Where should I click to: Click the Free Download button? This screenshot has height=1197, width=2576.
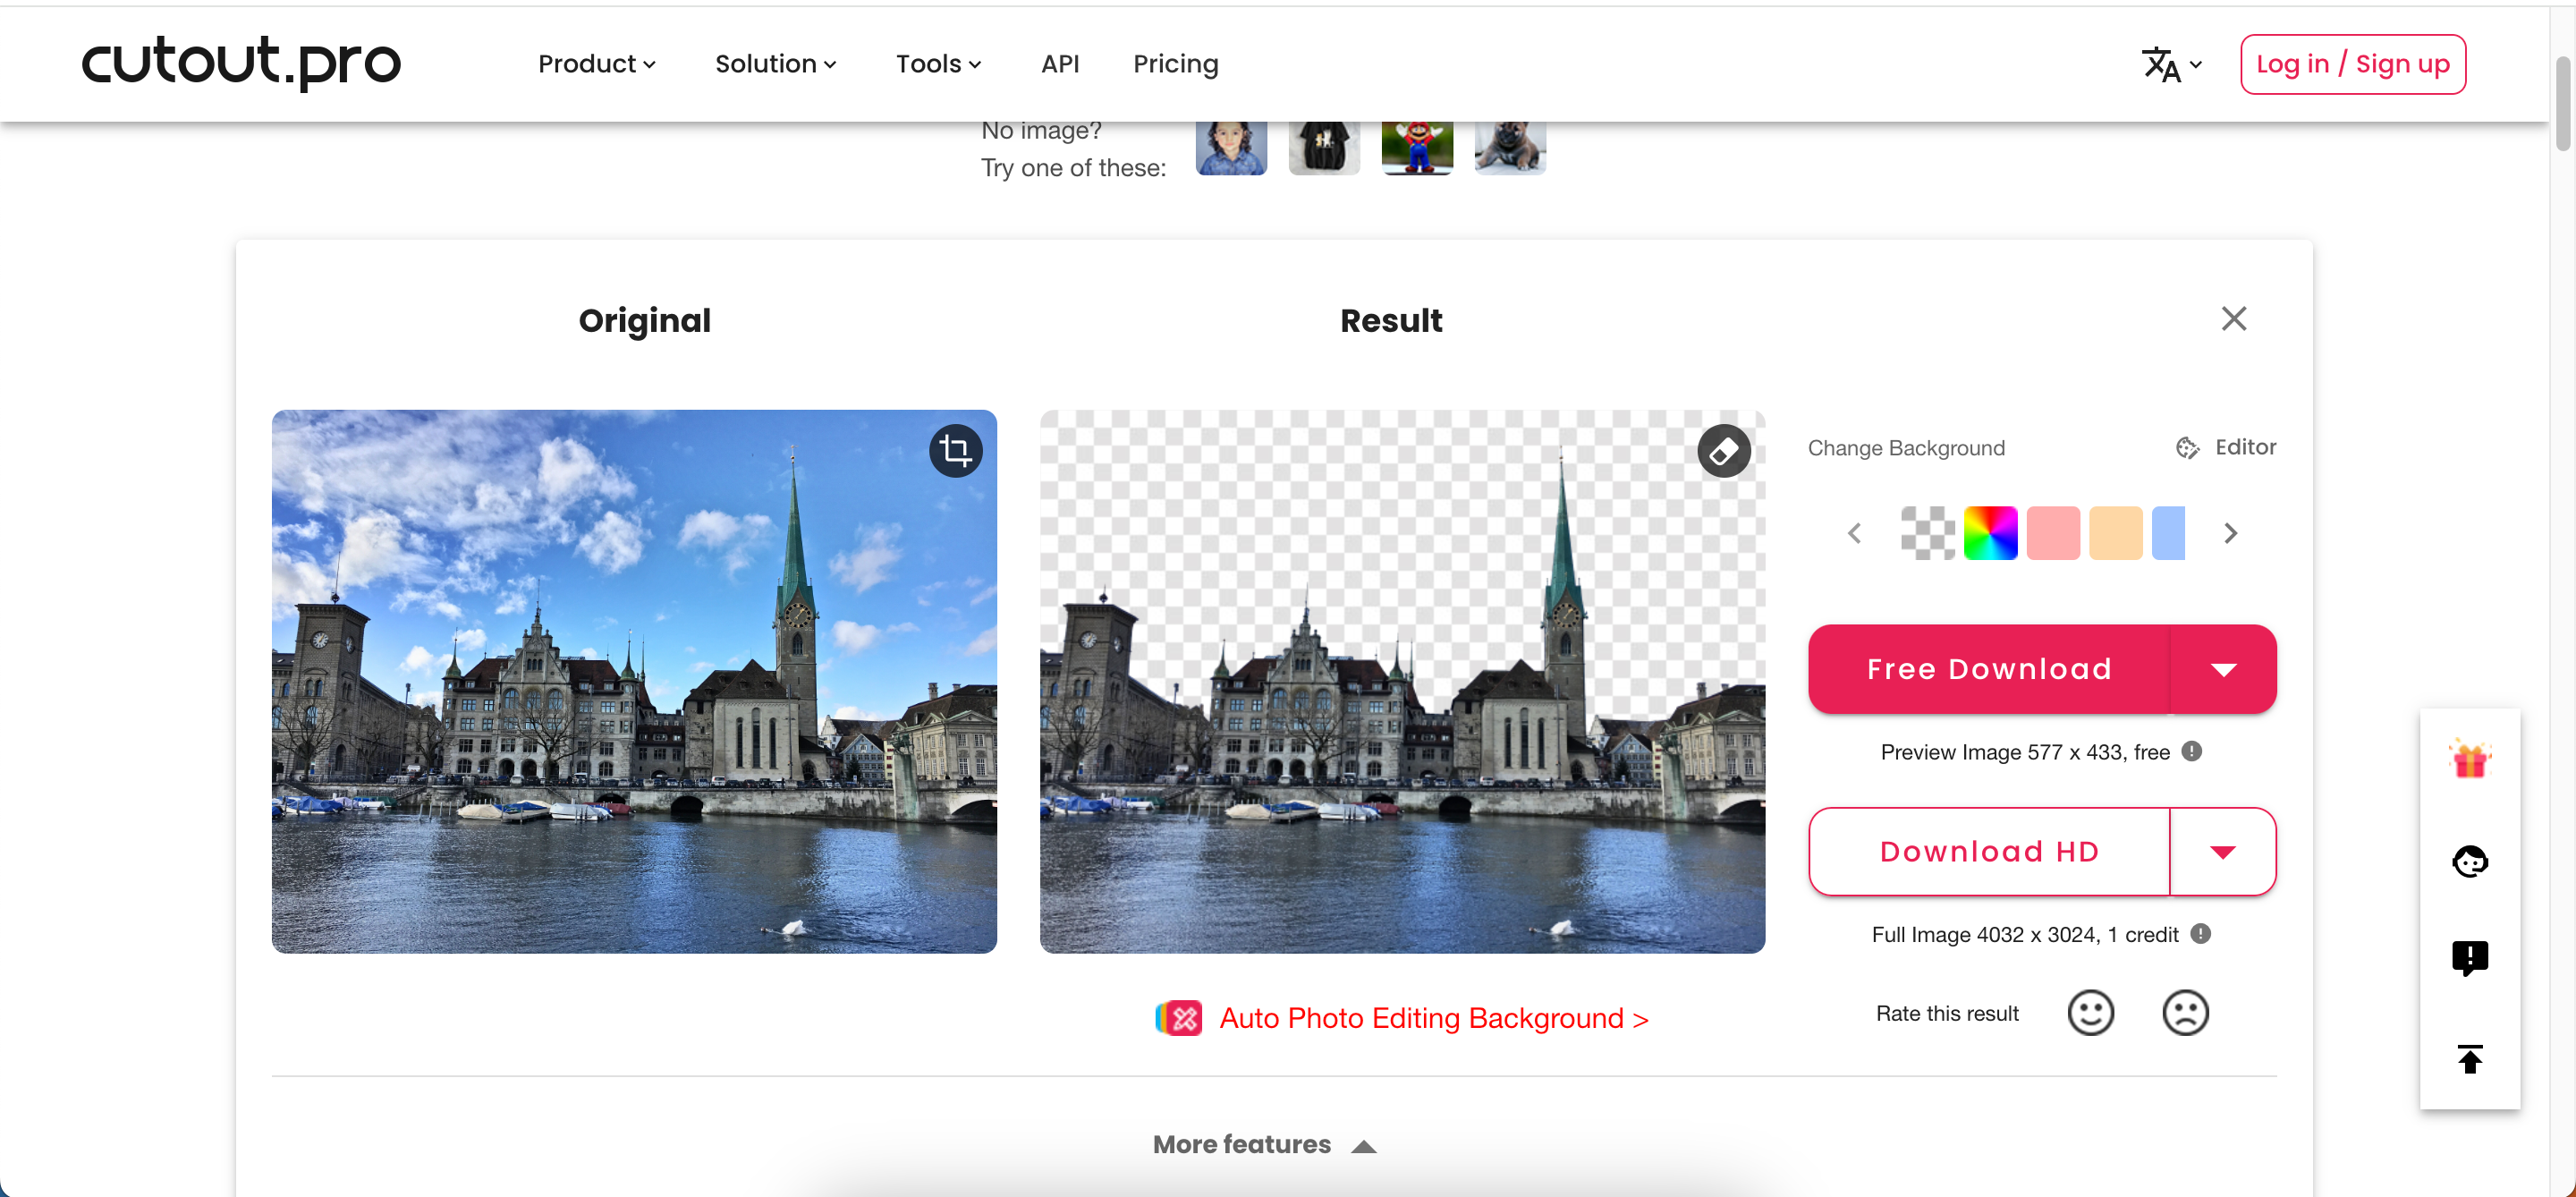click(1988, 669)
